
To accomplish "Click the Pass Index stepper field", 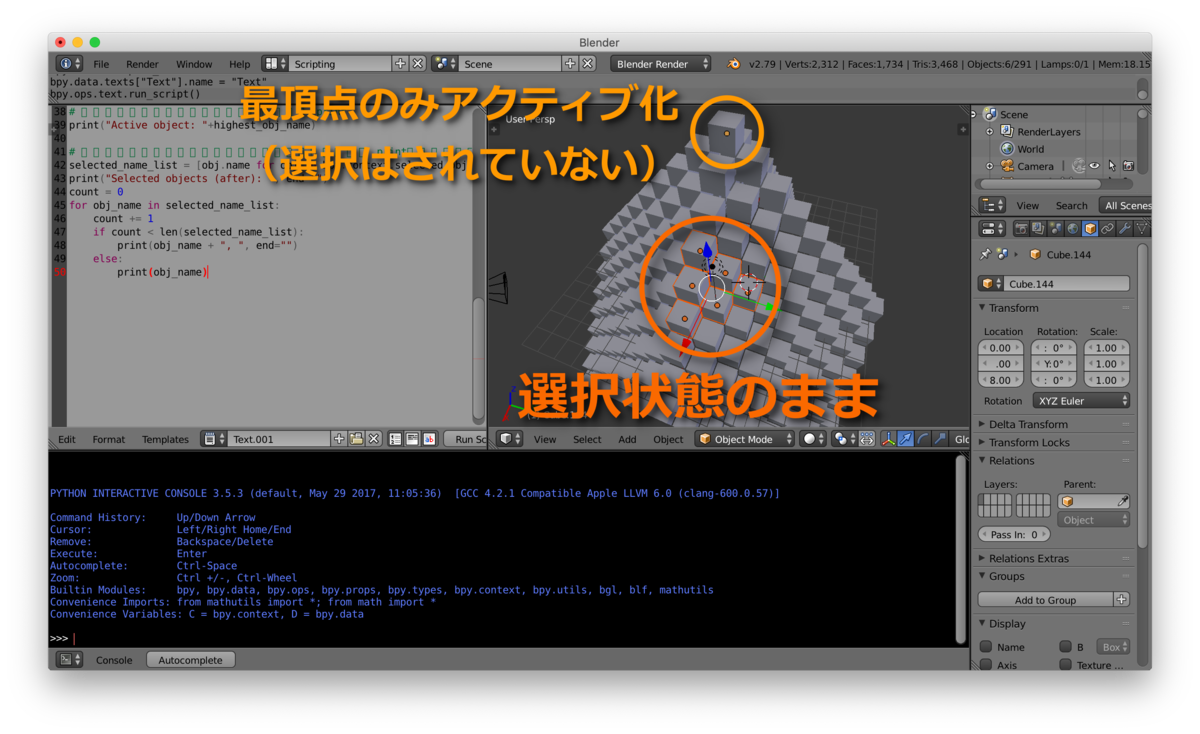I will 1013,533.
